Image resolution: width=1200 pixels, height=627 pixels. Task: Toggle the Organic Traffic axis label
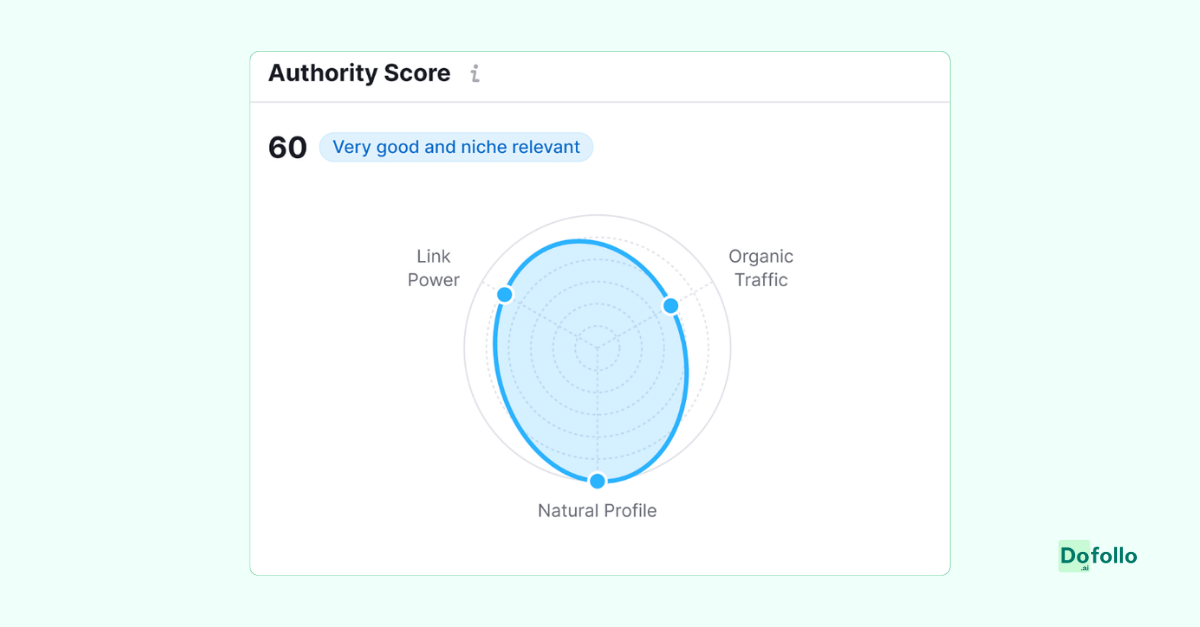pos(761,268)
